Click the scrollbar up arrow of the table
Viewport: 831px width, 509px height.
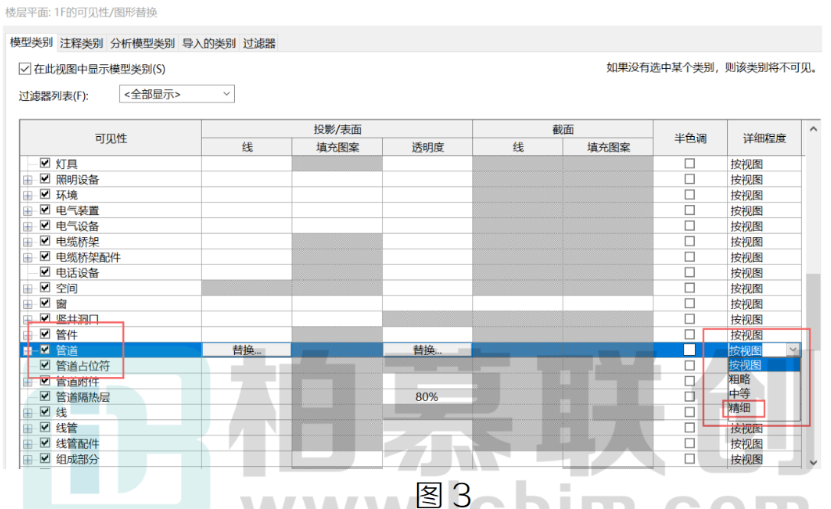[x=814, y=129]
